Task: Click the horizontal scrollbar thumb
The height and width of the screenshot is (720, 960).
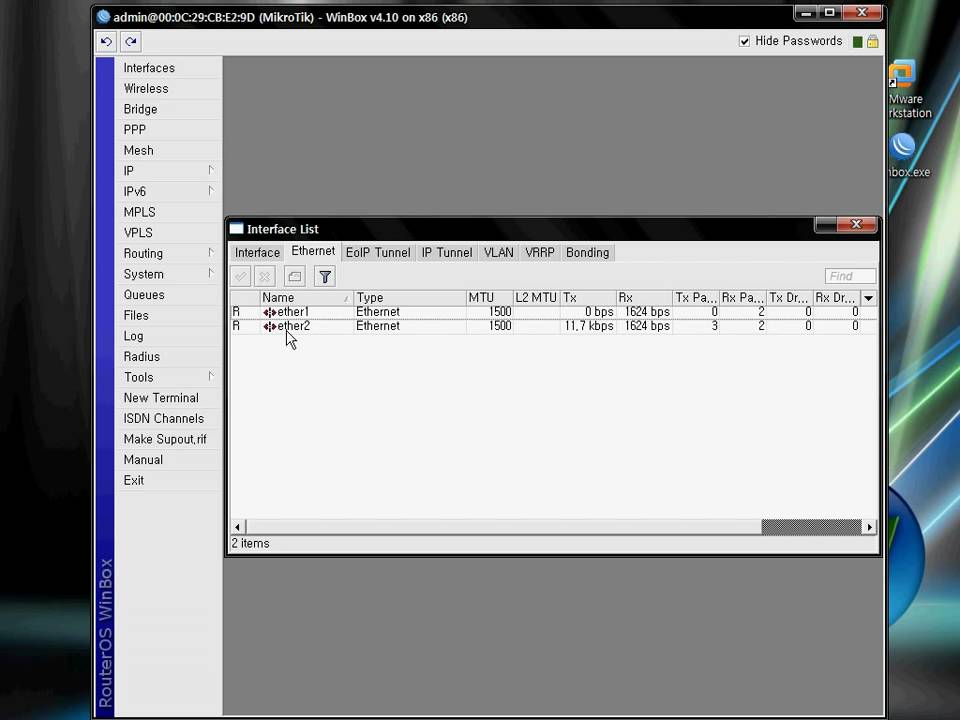Action: [811, 527]
